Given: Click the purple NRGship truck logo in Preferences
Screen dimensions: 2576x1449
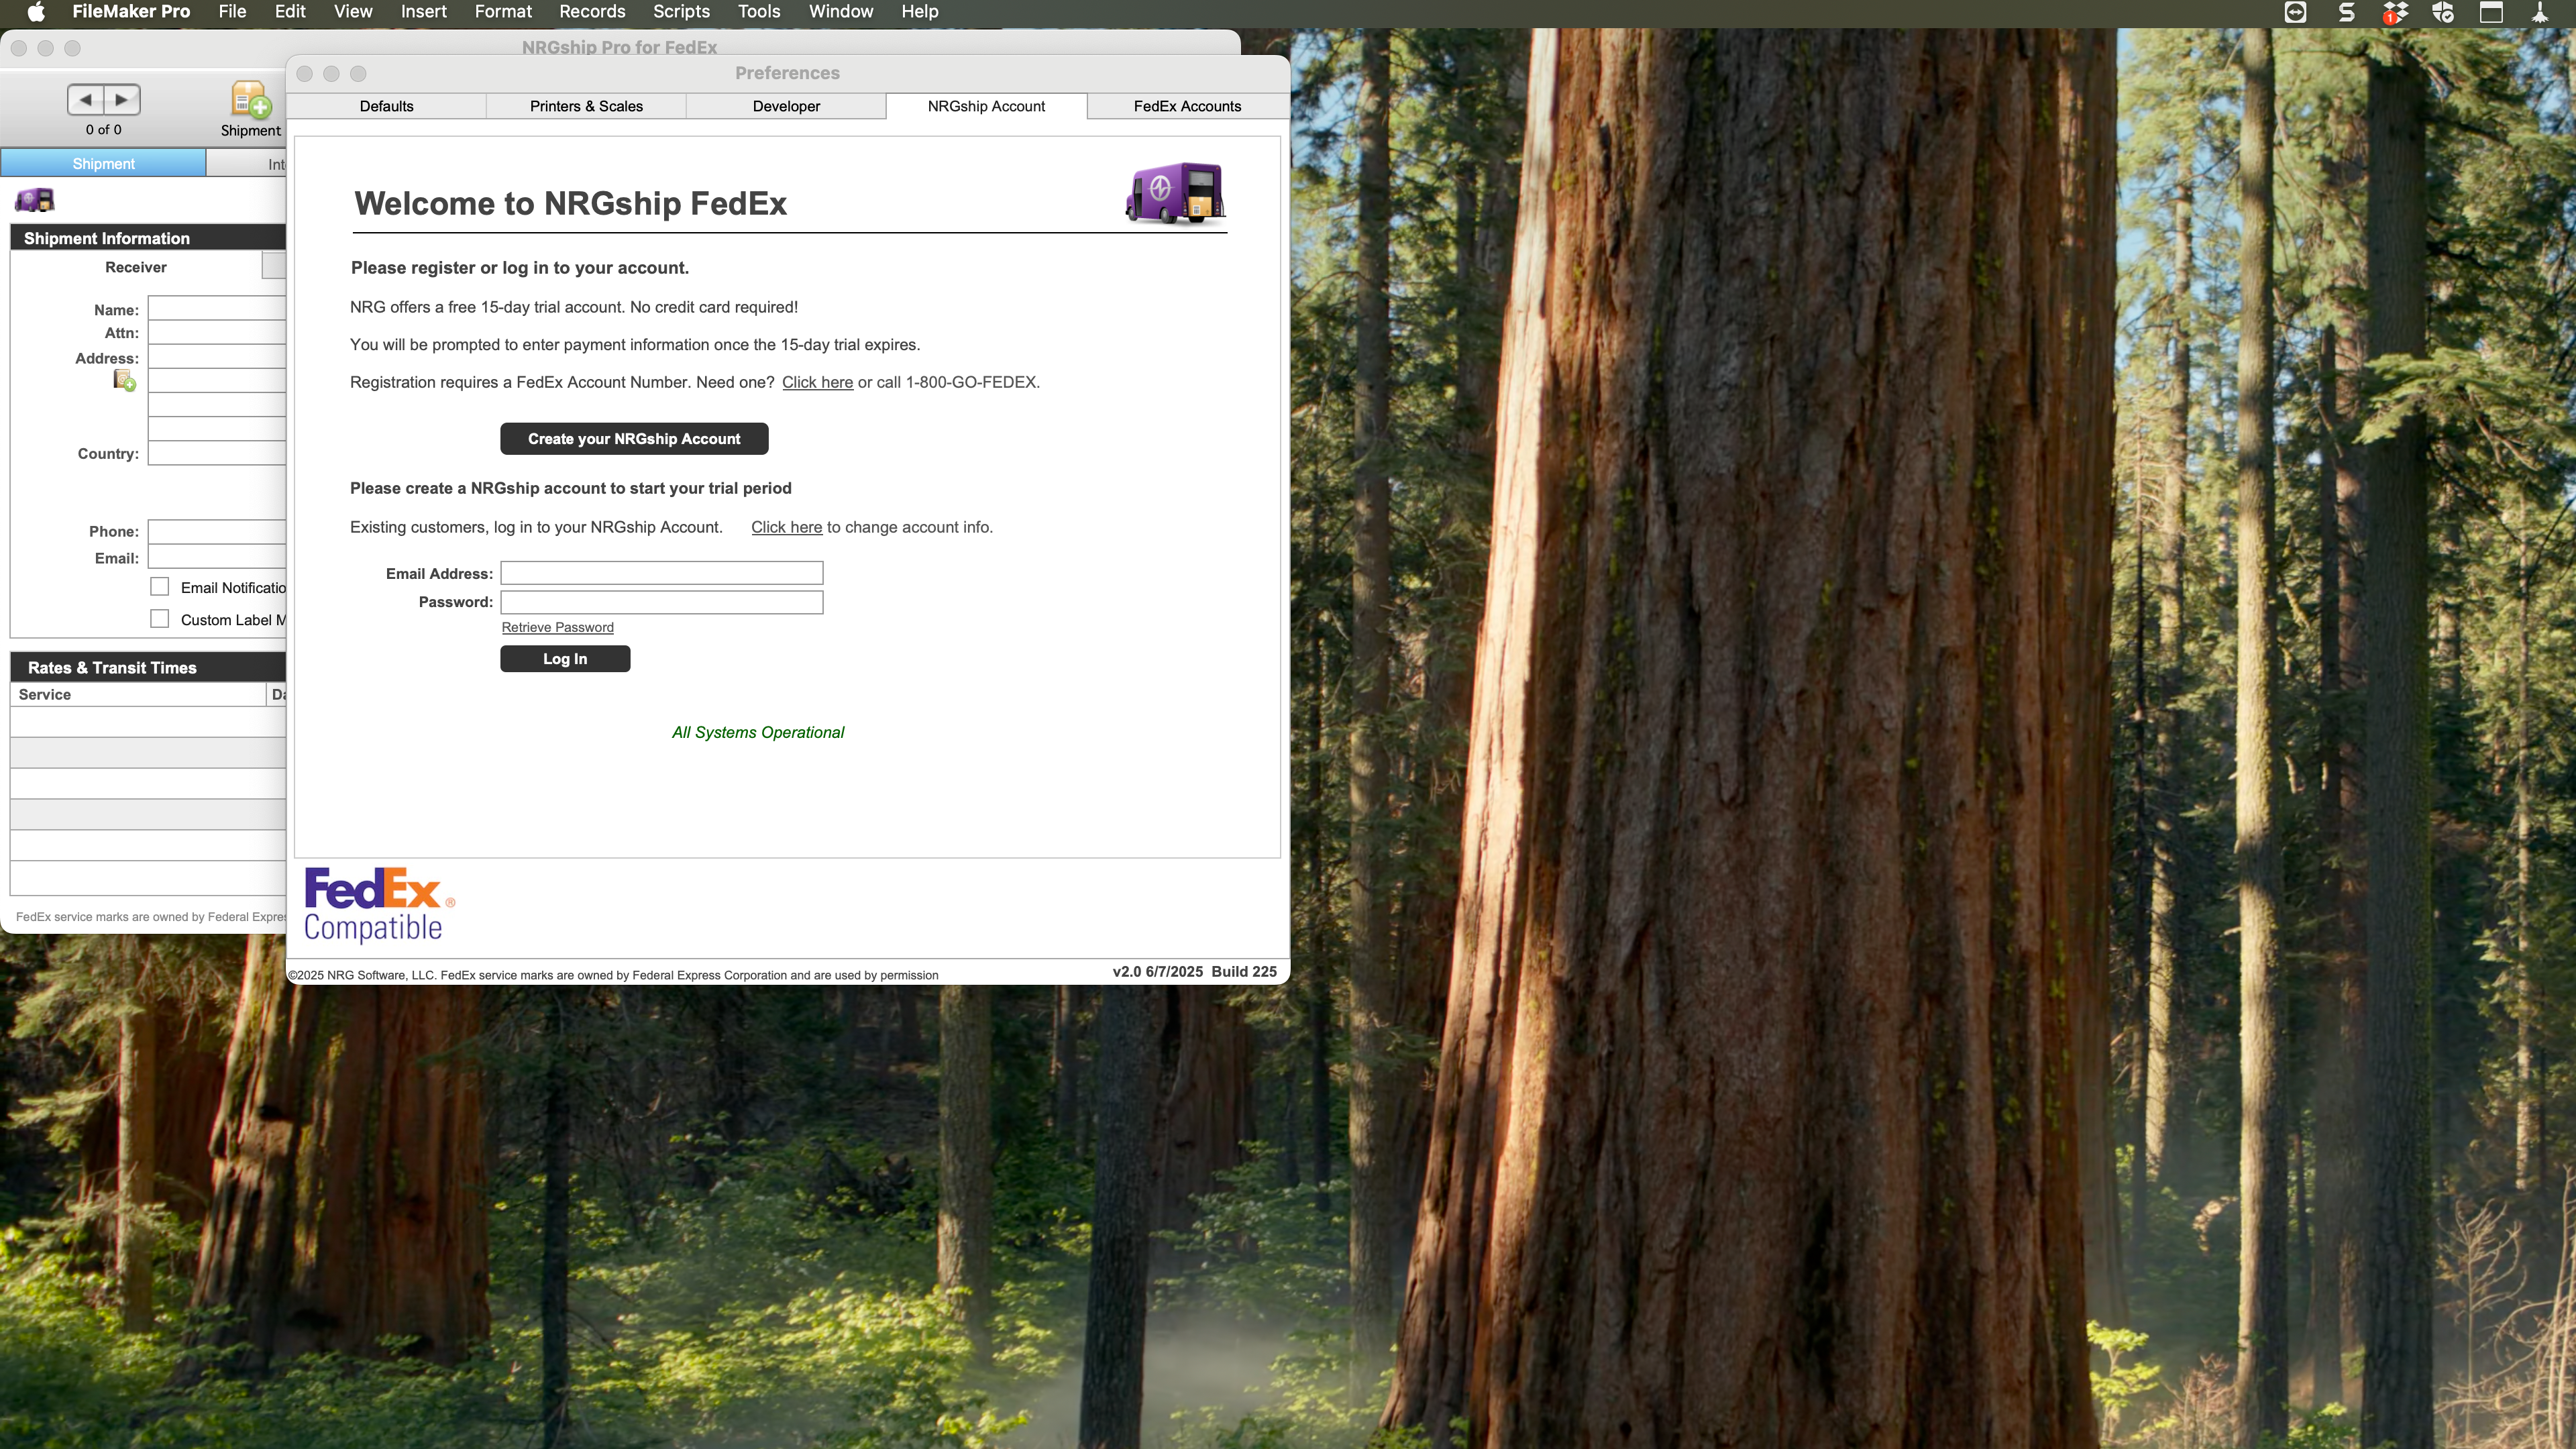Looking at the screenshot, I should [1175, 193].
